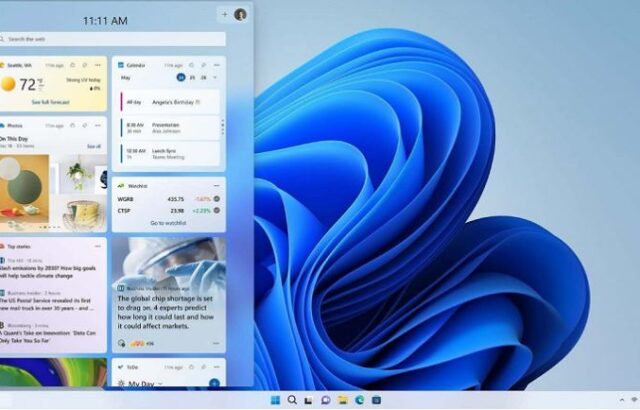Select date 26 in Calendar widget
The width and height of the screenshot is (640, 410).
pyautogui.click(x=204, y=78)
